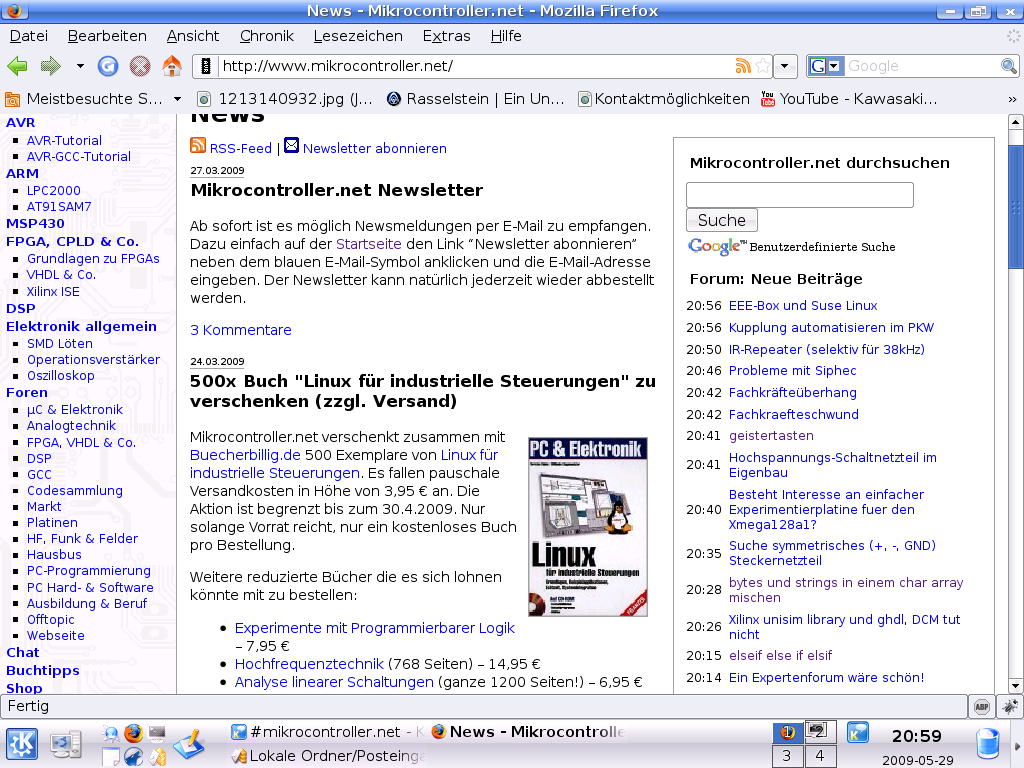Choose search engine via Google icon dropdown
This screenshot has height=768, width=1024.
pyautogui.click(x=825, y=66)
